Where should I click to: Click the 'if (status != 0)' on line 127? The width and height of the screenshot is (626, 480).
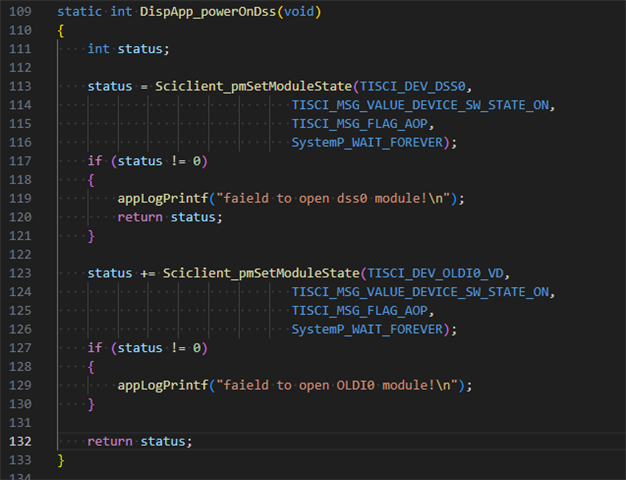click(148, 348)
